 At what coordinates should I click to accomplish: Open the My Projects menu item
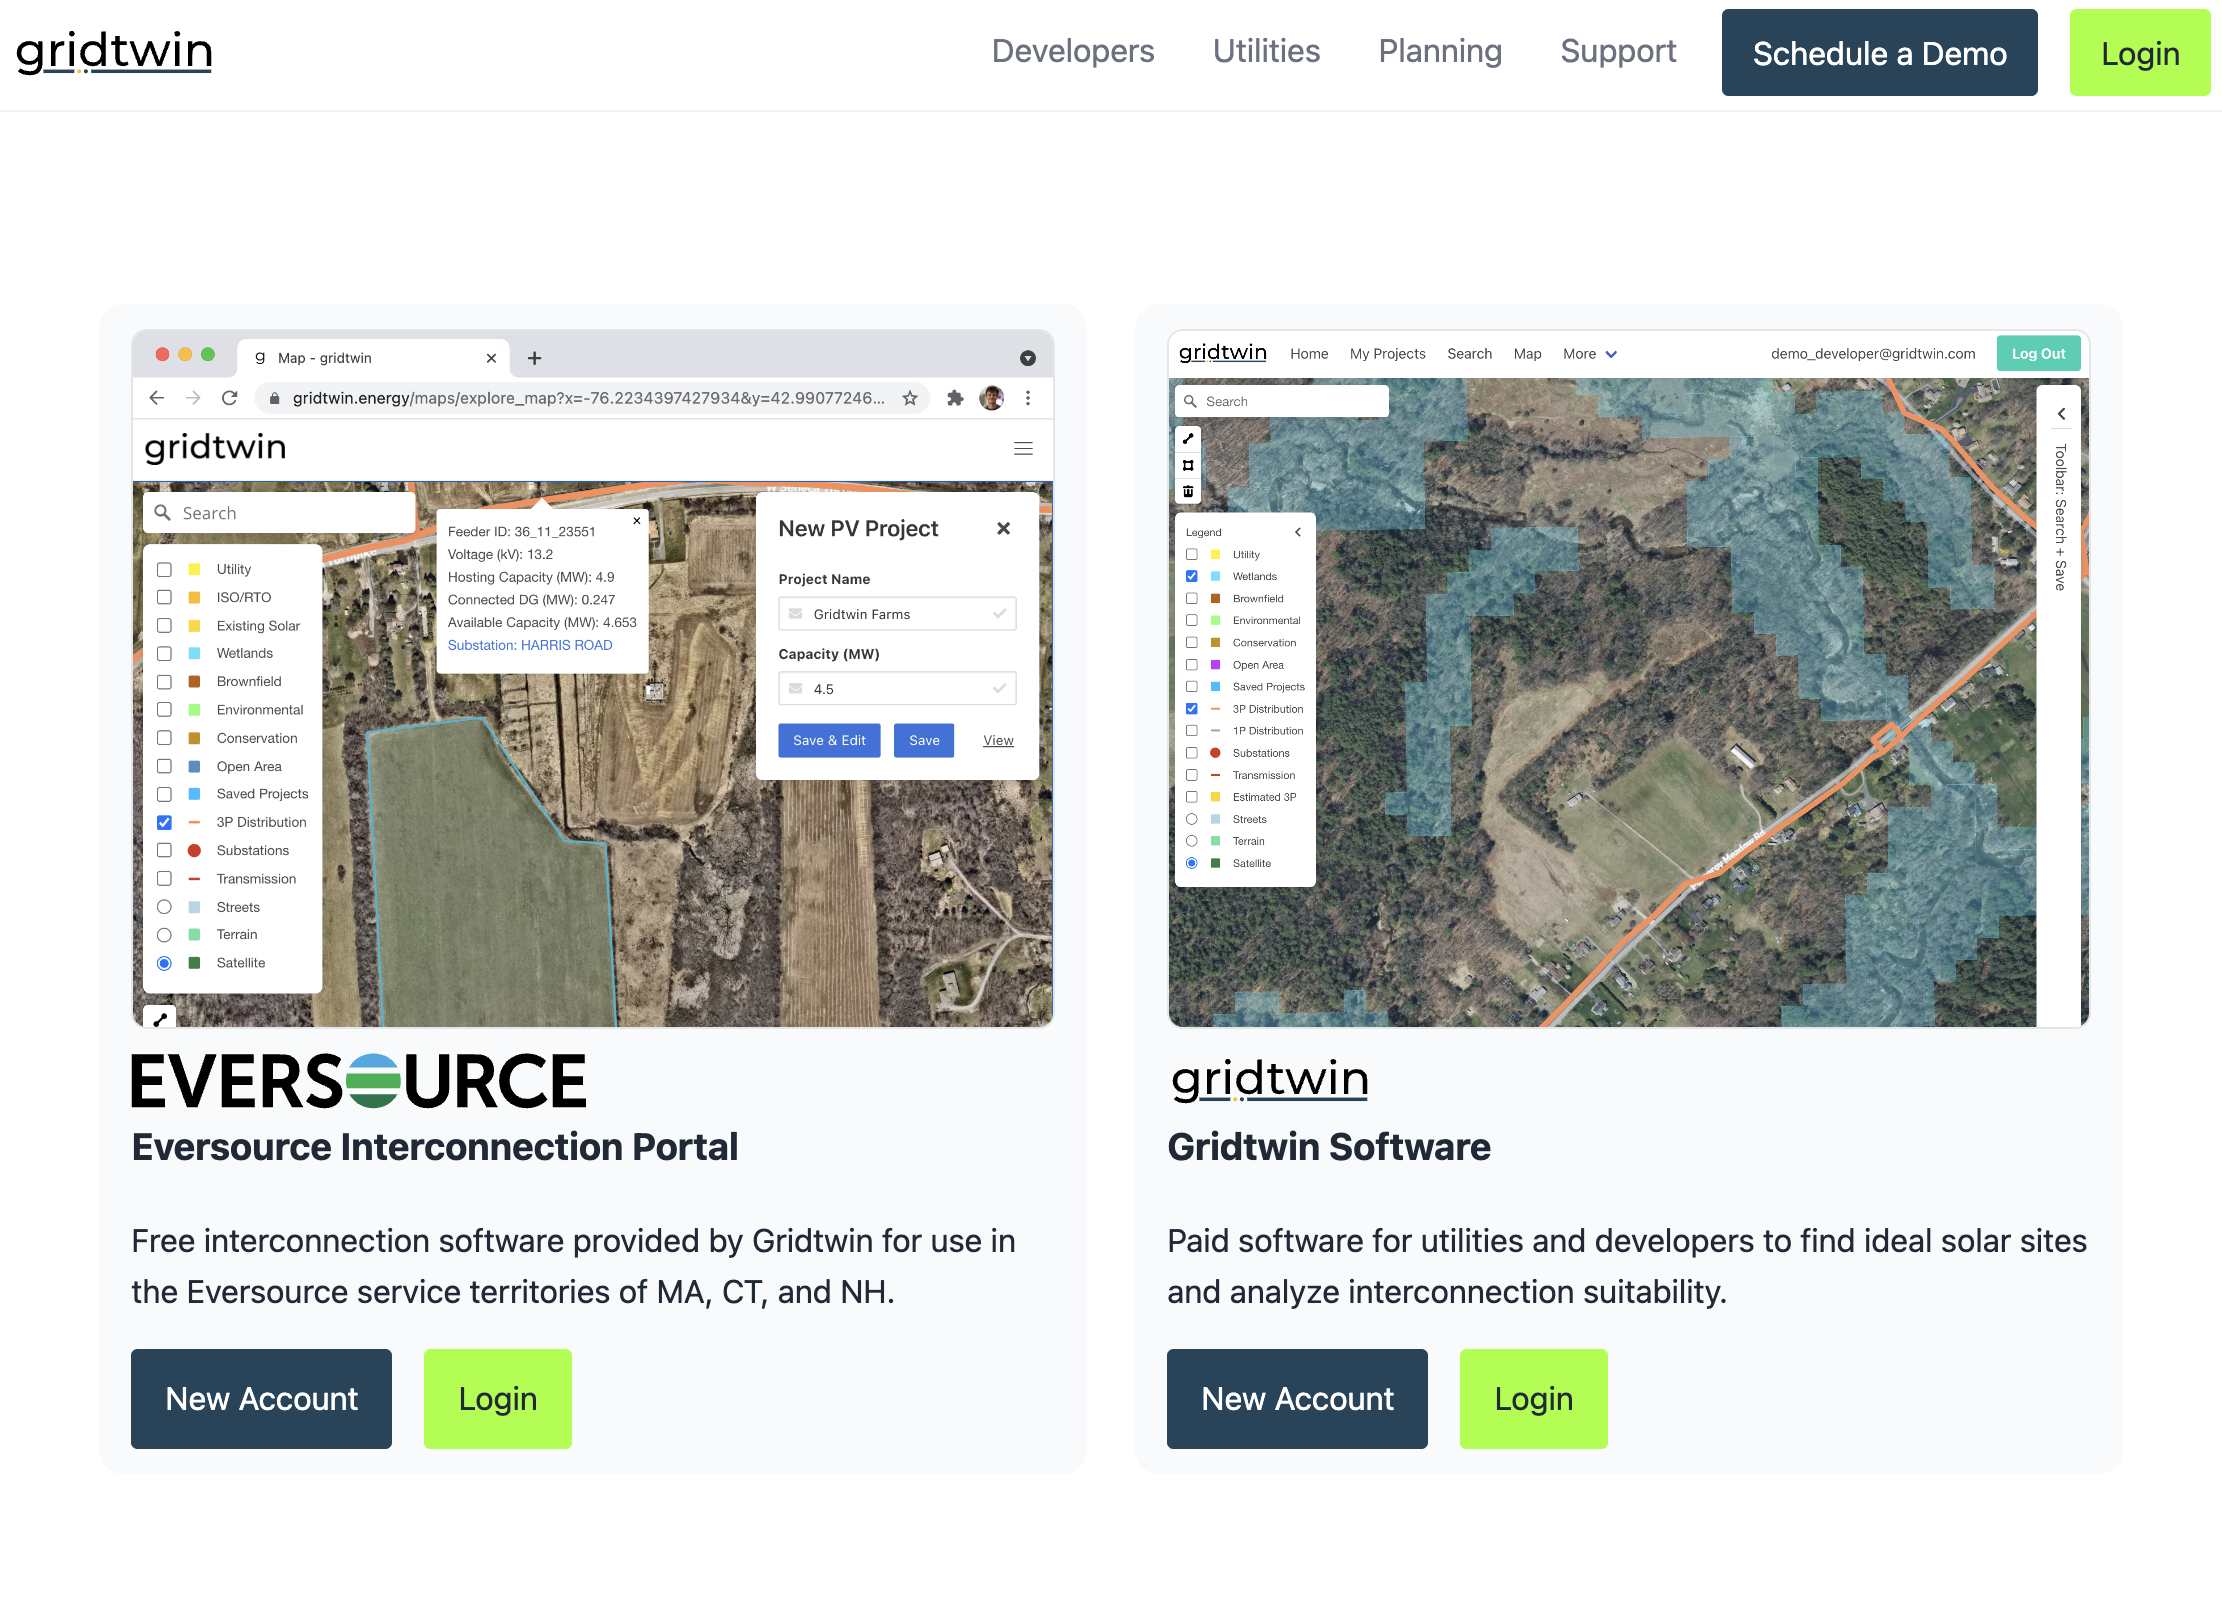pyautogui.click(x=1387, y=353)
